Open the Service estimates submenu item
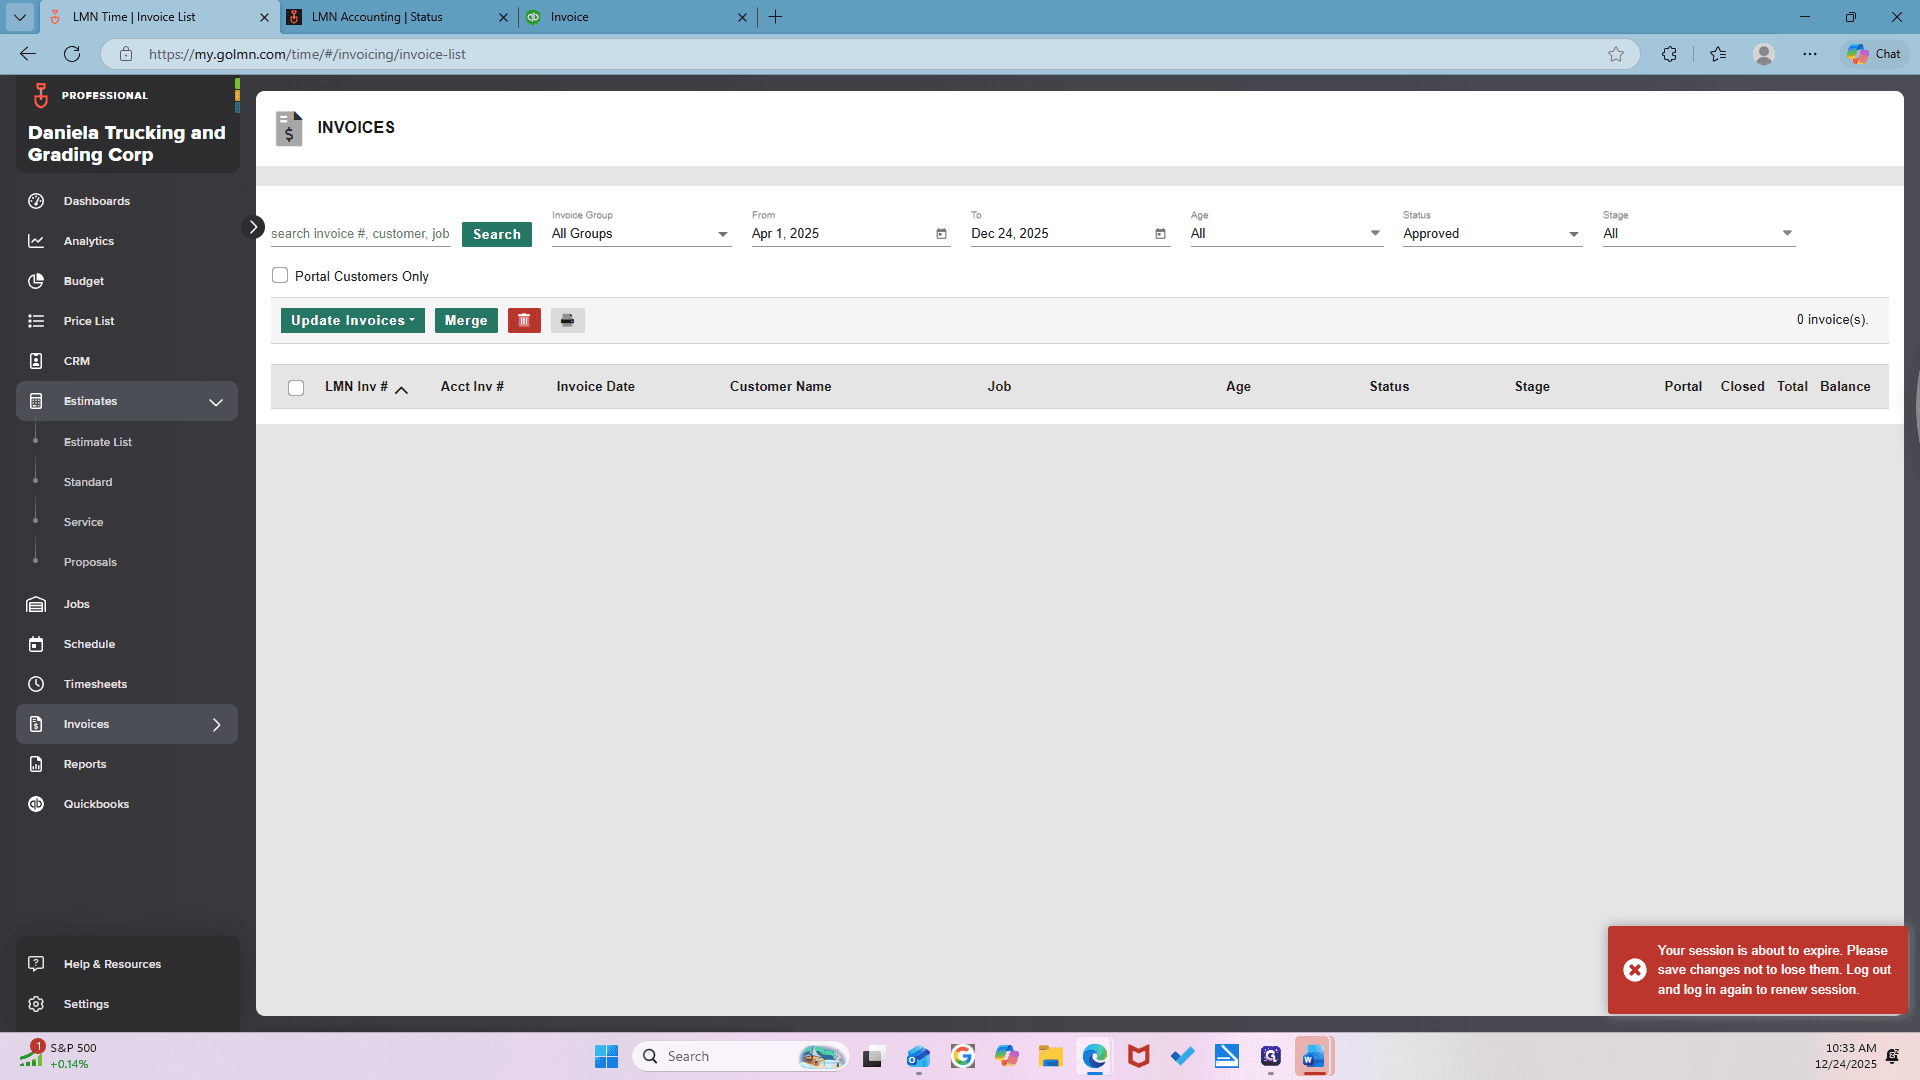 point(83,522)
